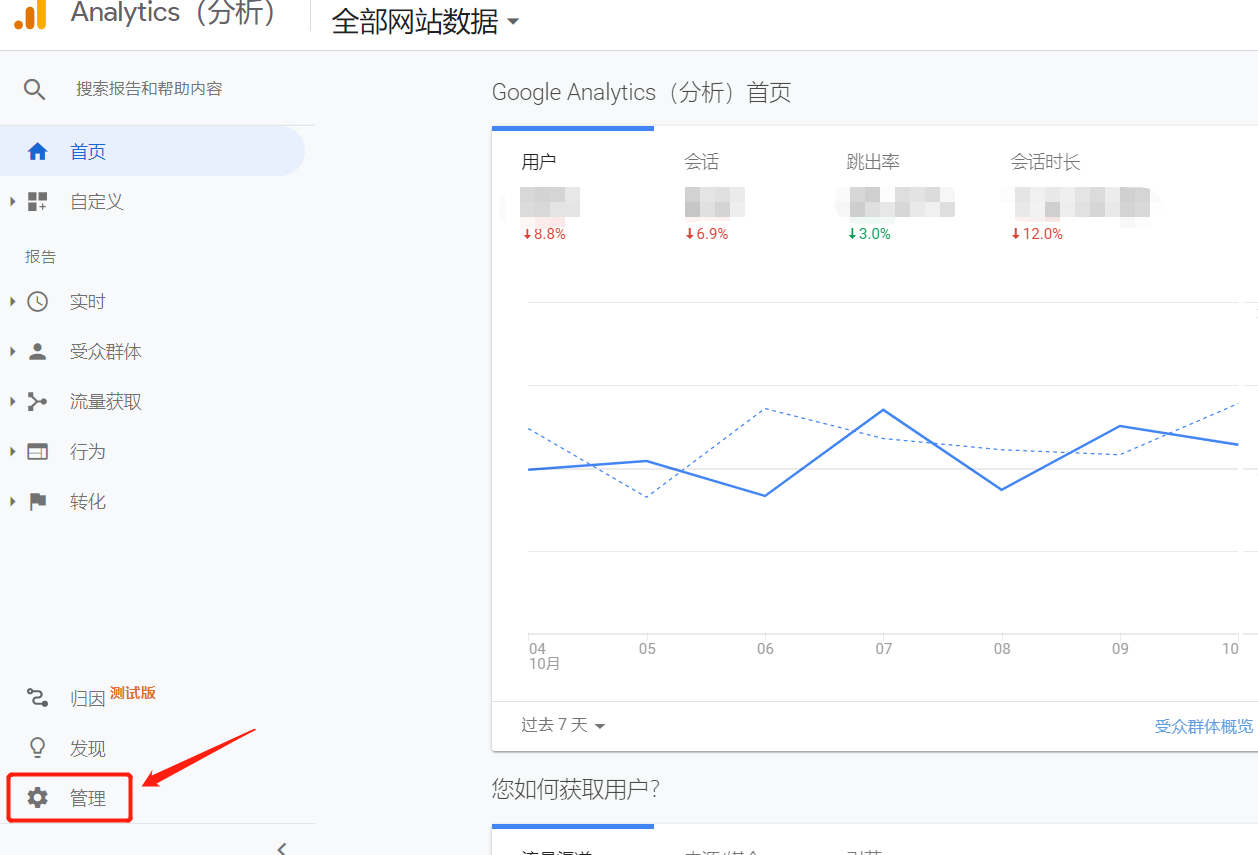Image resolution: width=1258 pixels, height=855 pixels.
Task: Click the 自定义 dashboard grid icon
Action: [x=38, y=202]
